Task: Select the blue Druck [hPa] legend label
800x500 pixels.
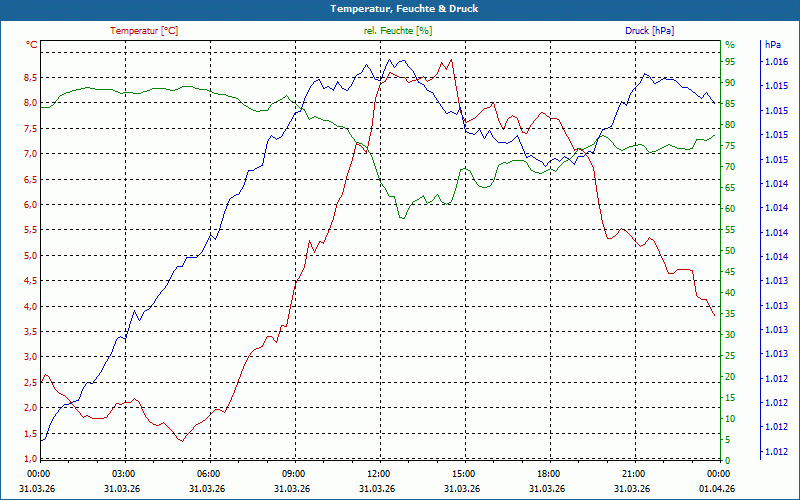Action: click(x=649, y=31)
